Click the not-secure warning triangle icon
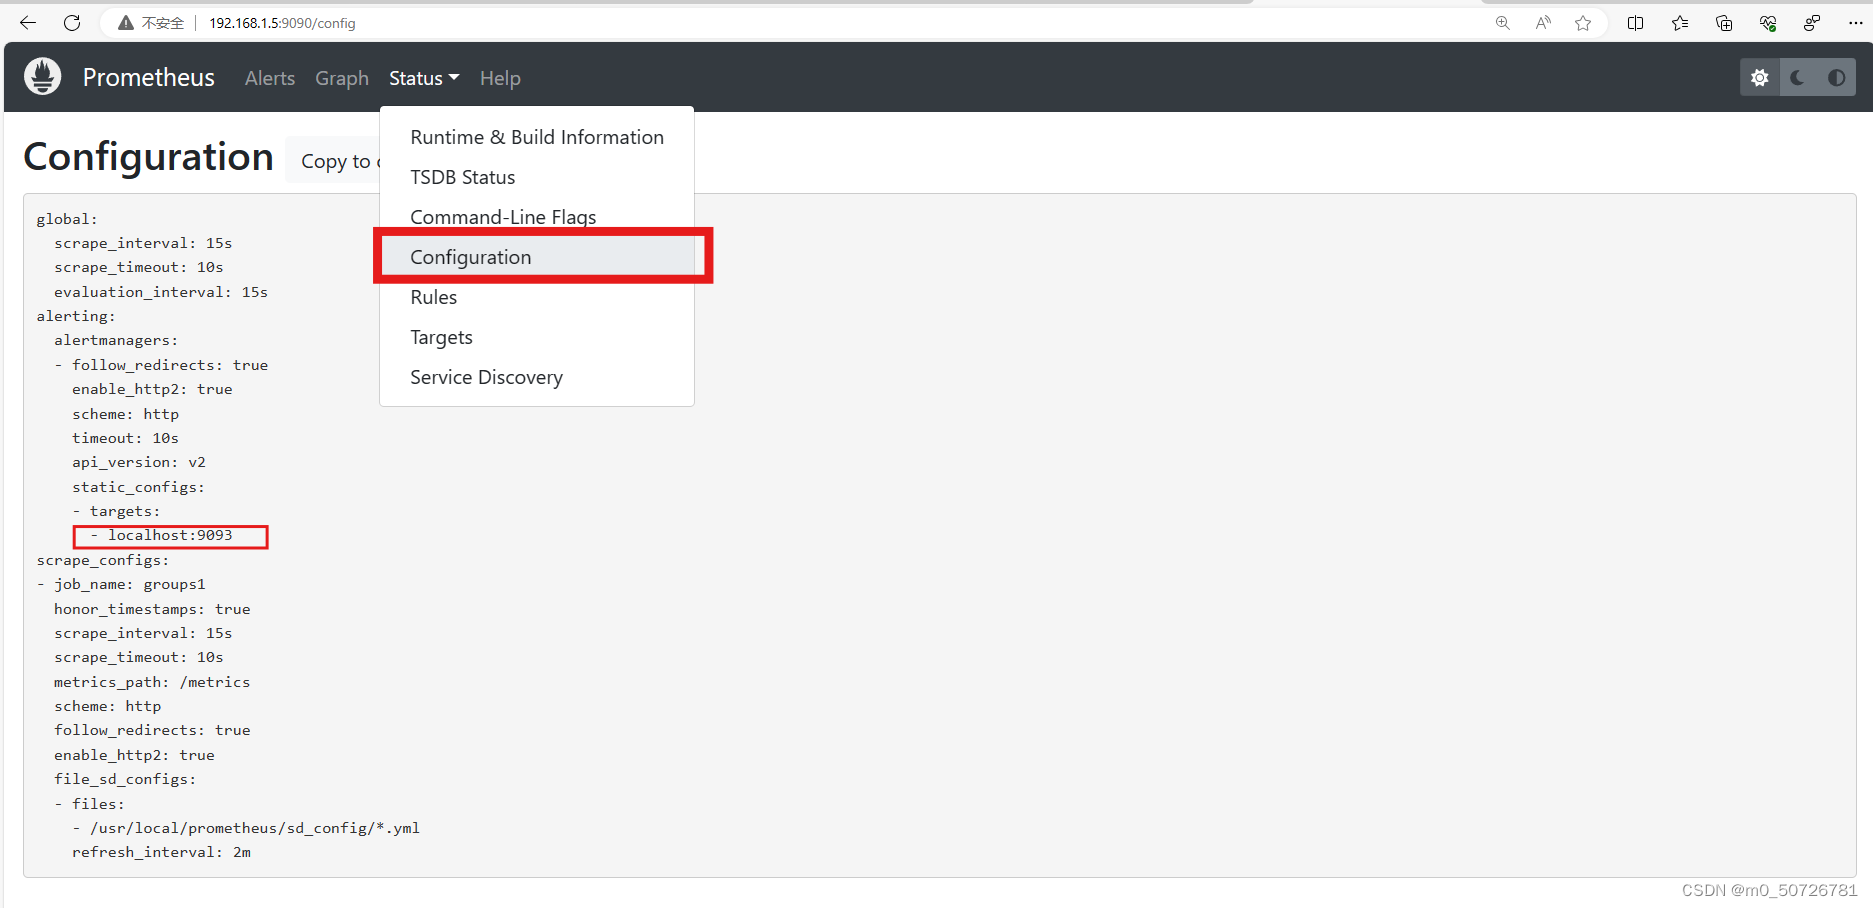1873x908 pixels. point(126,23)
